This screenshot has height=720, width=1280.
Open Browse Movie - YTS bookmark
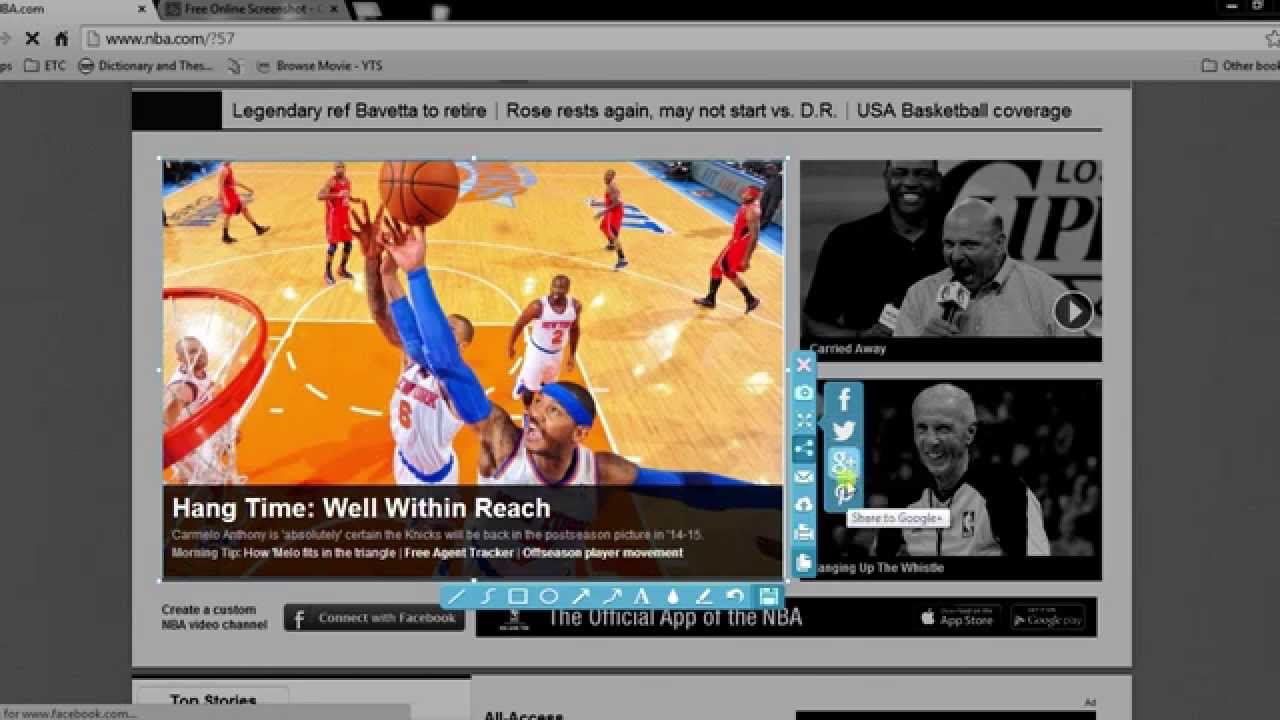[x=319, y=66]
